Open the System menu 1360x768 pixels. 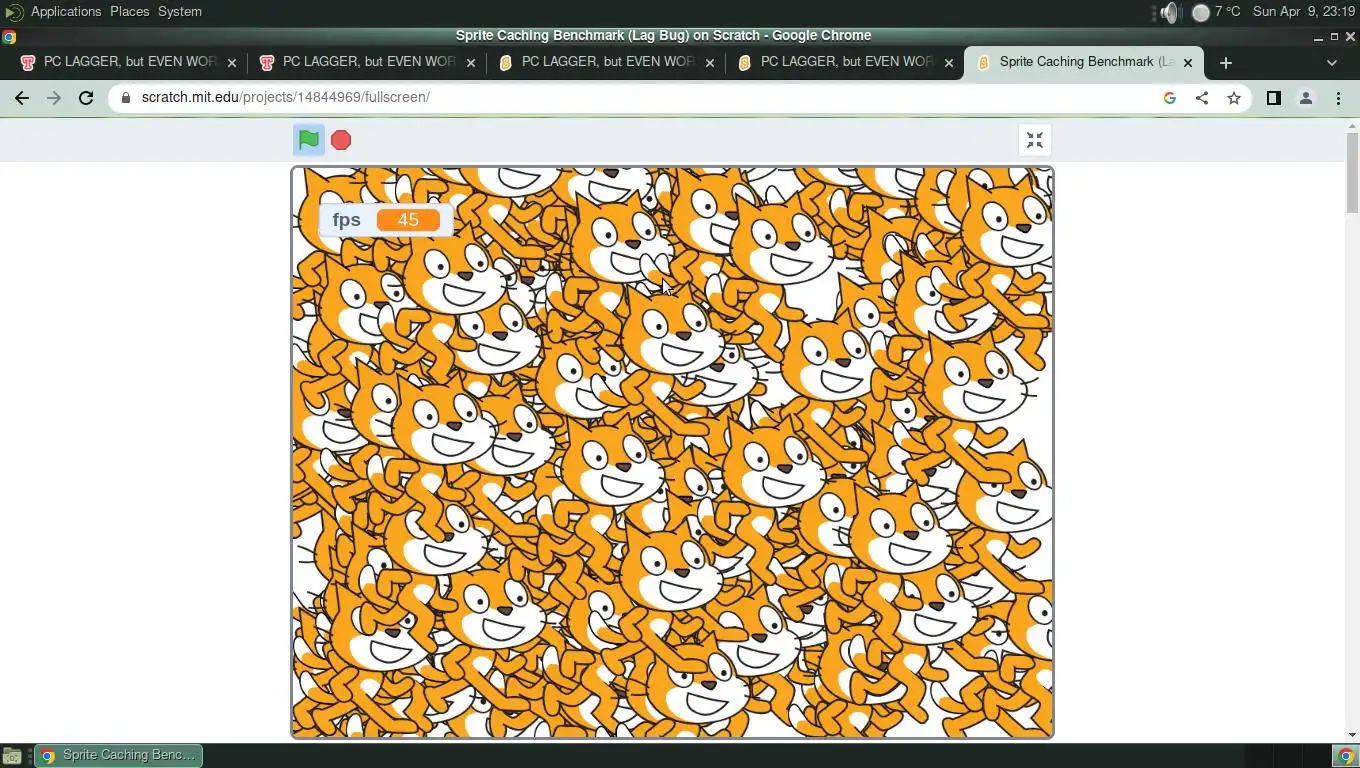180,12
